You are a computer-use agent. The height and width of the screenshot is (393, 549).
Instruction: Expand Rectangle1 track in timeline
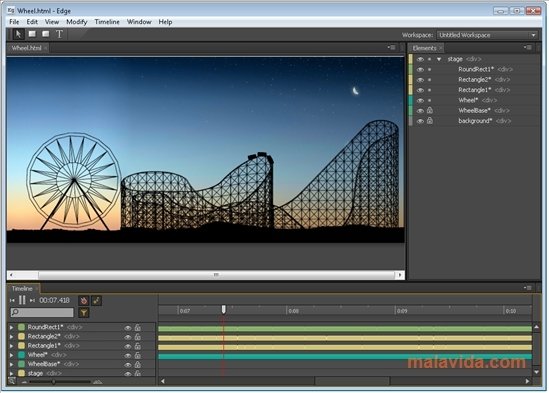[x=11, y=346]
